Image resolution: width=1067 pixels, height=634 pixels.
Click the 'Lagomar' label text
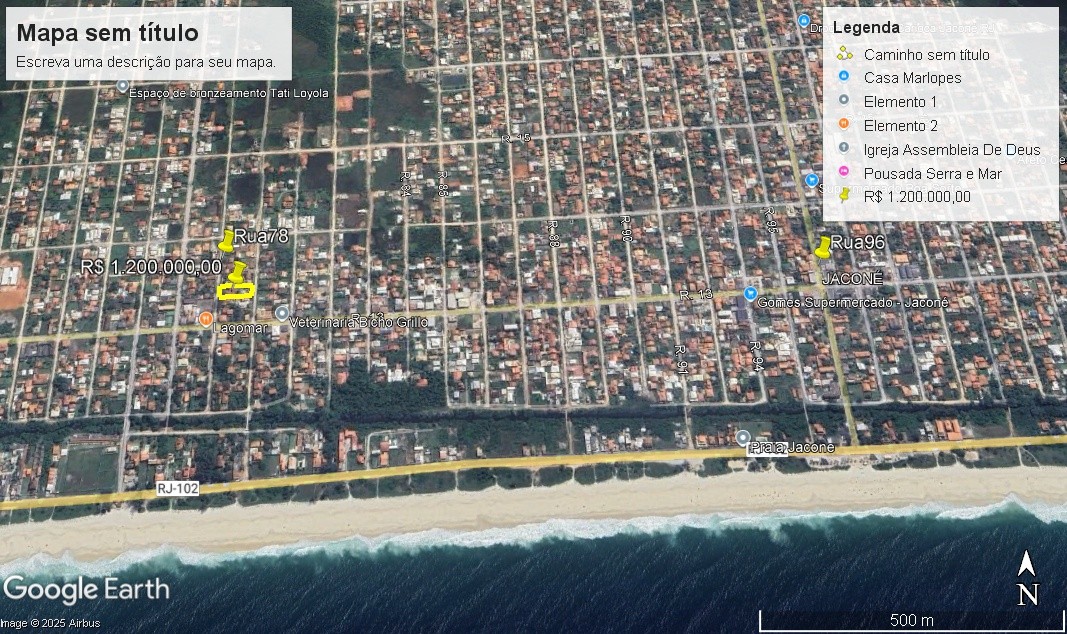240,328
